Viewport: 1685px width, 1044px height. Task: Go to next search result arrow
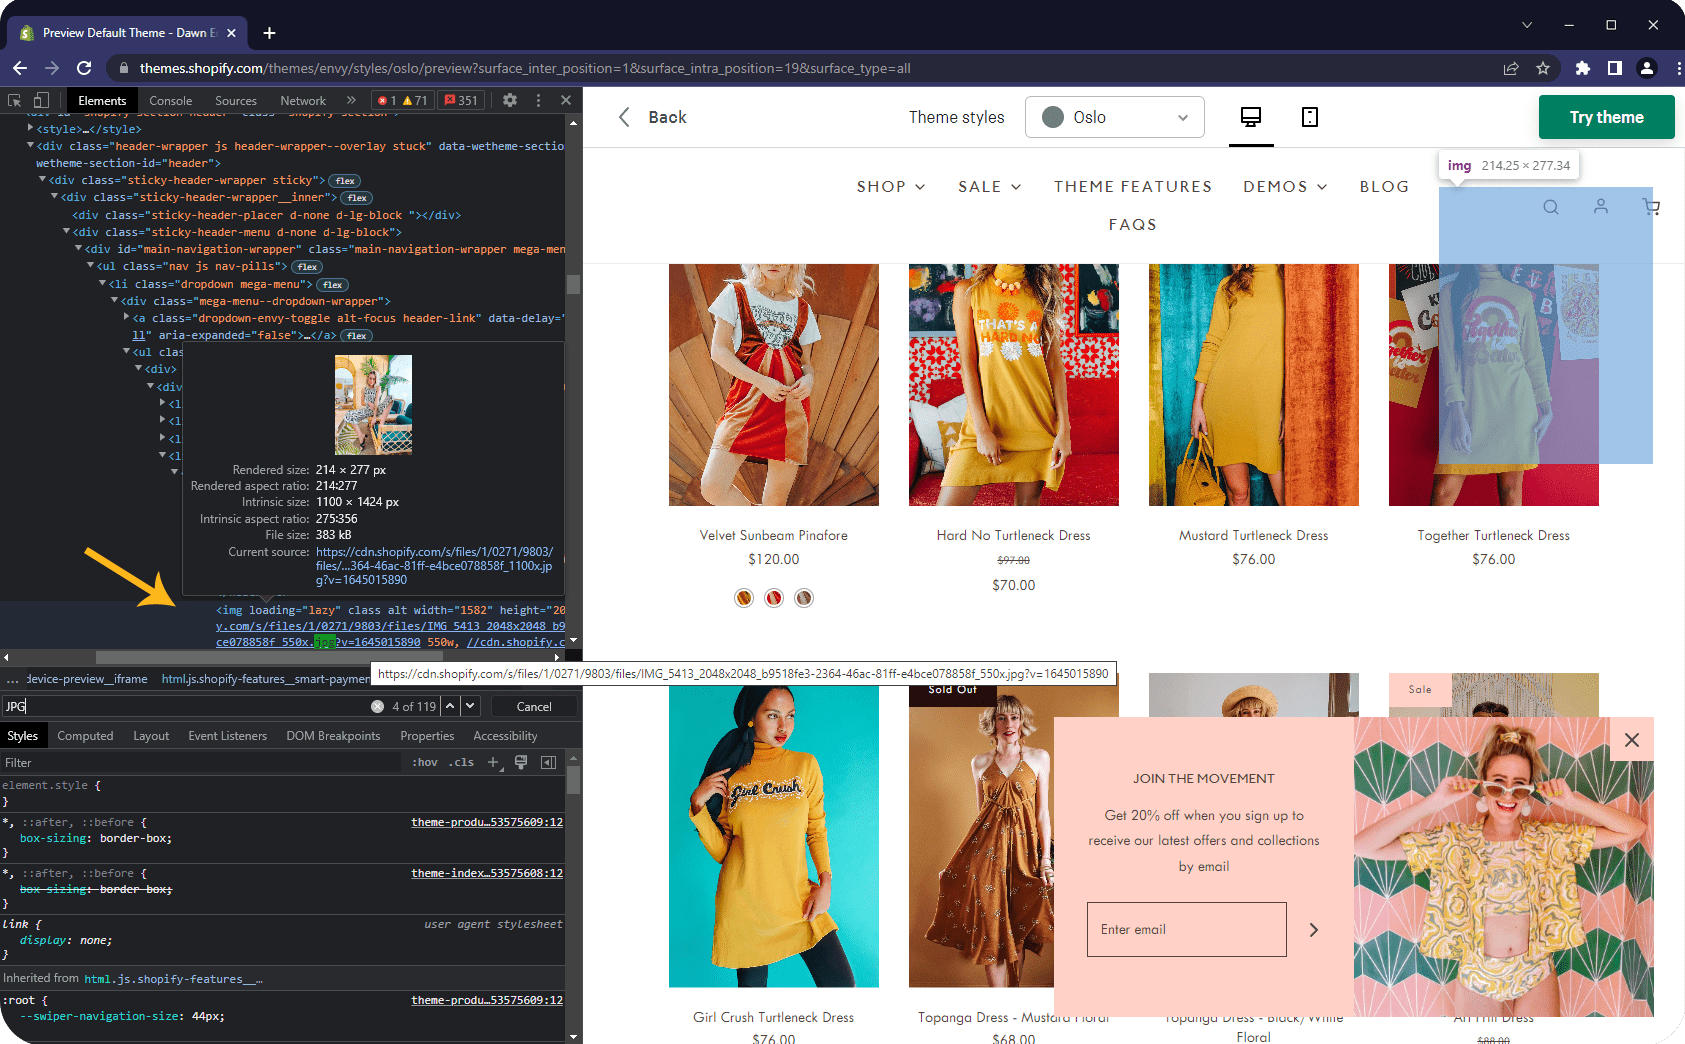pyautogui.click(x=470, y=705)
